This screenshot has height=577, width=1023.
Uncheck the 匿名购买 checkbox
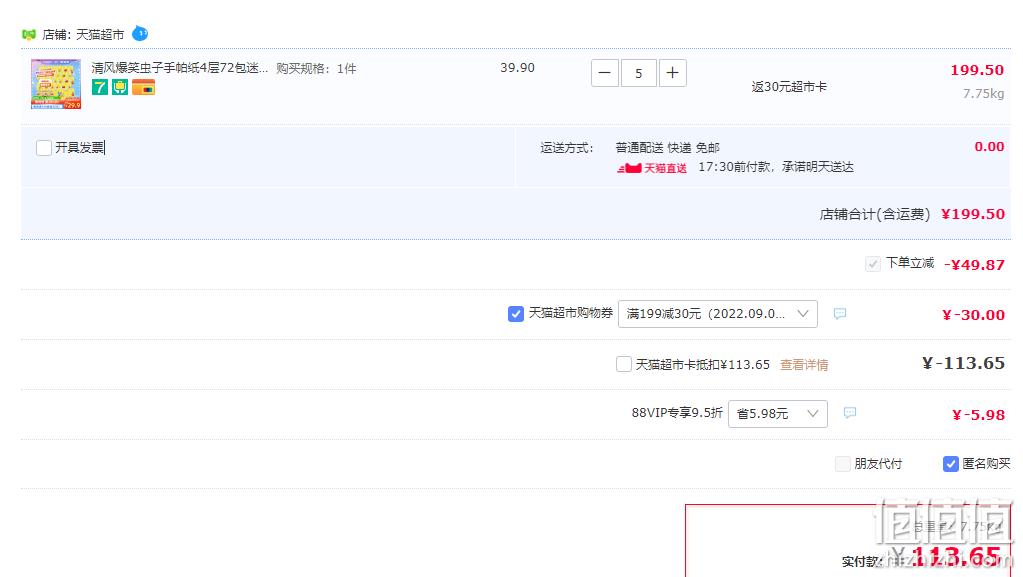click(x=951, y=464)
